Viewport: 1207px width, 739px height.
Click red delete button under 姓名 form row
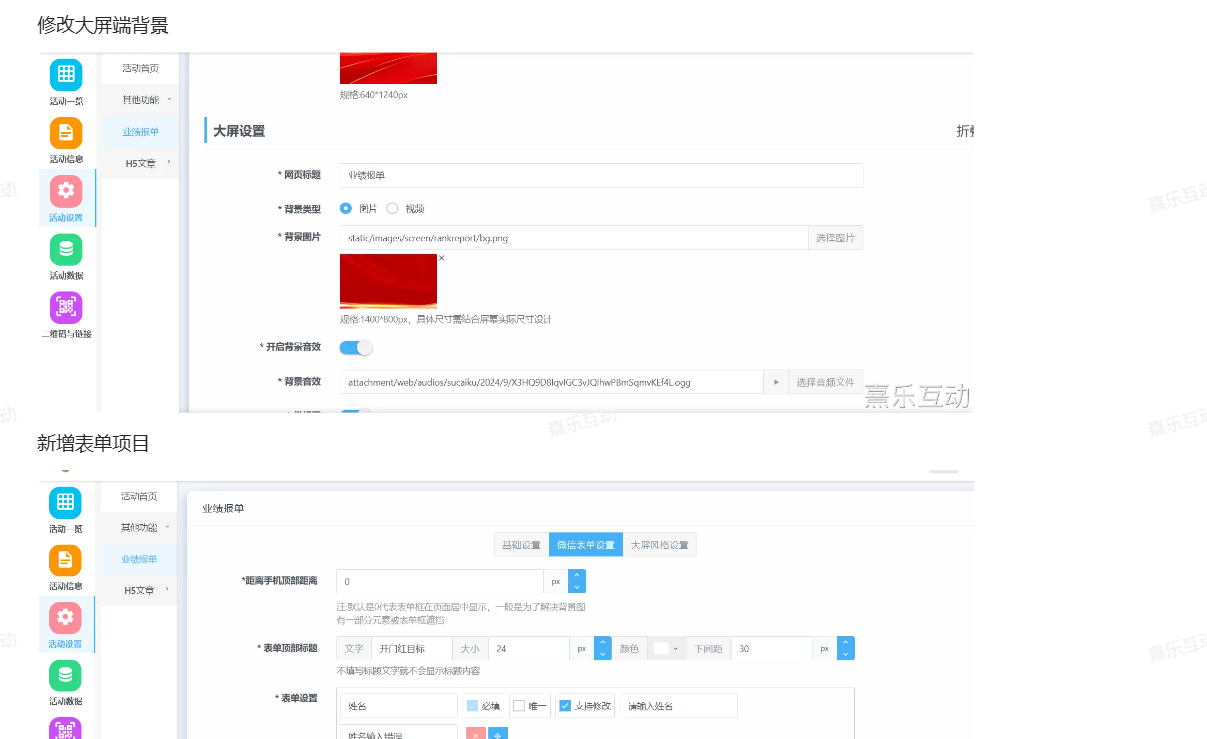point(476,733)
